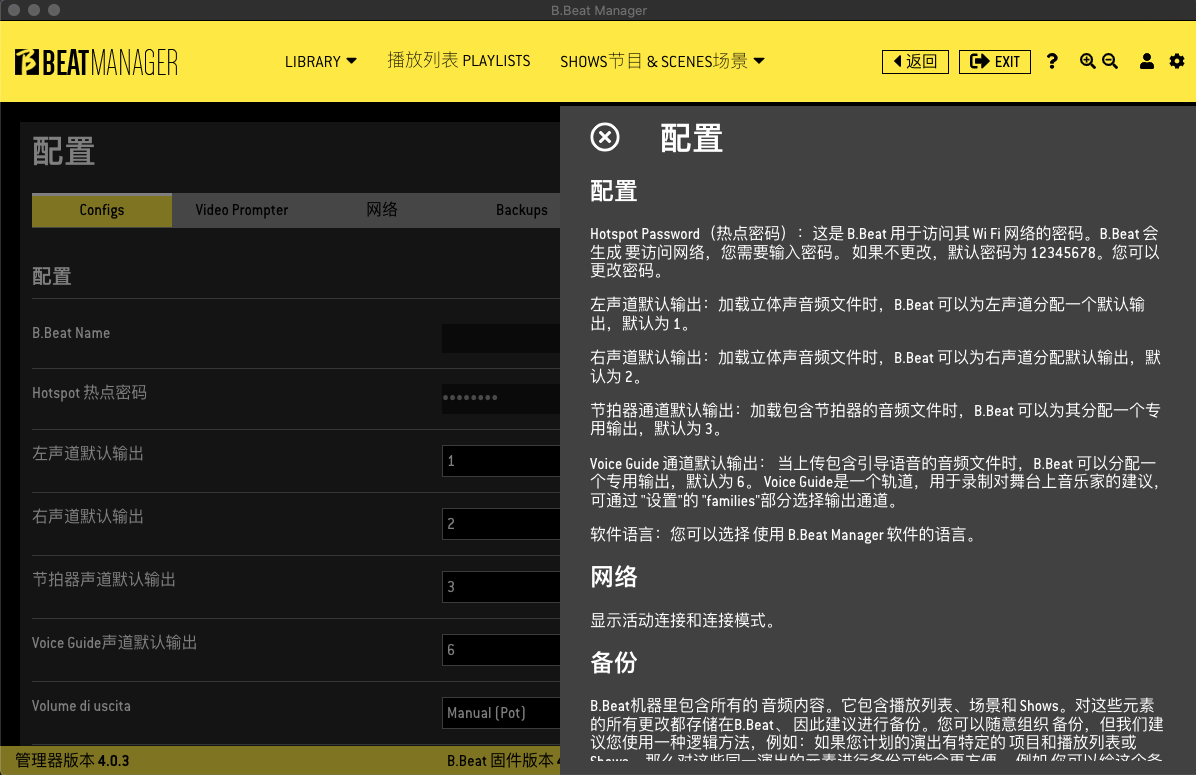
Task: Click the 管理器版本 4.0.3 status text
Action: [x=72, y=761]
